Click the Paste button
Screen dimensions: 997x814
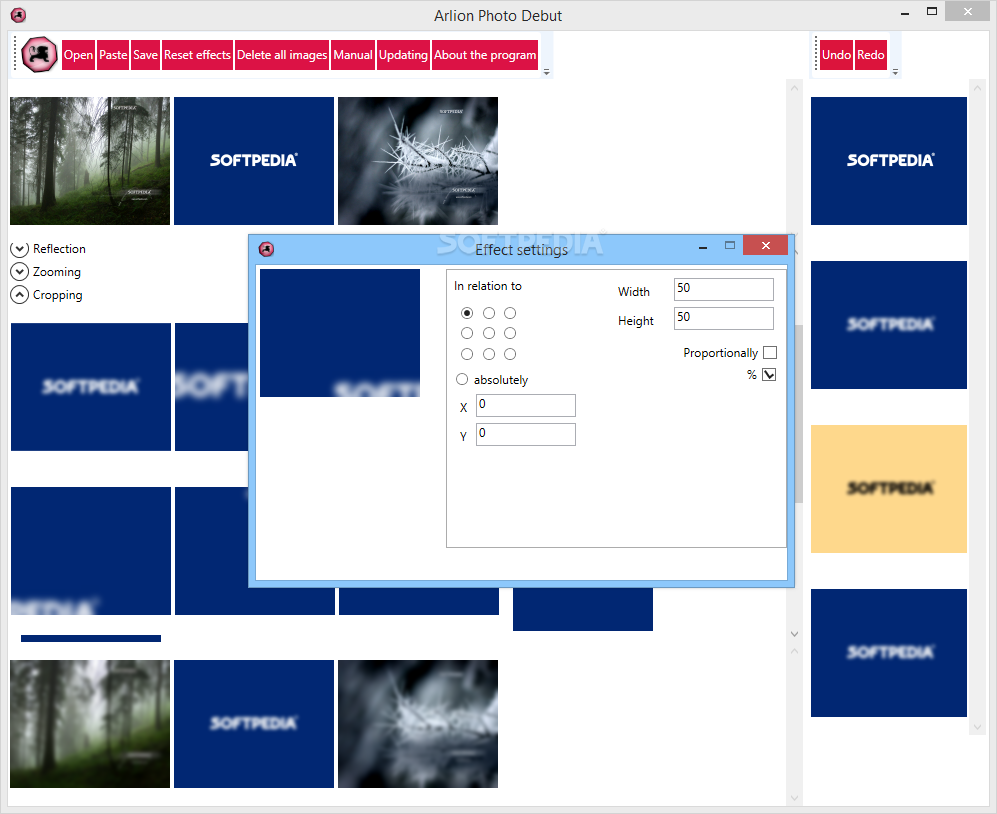coord(113,55)
